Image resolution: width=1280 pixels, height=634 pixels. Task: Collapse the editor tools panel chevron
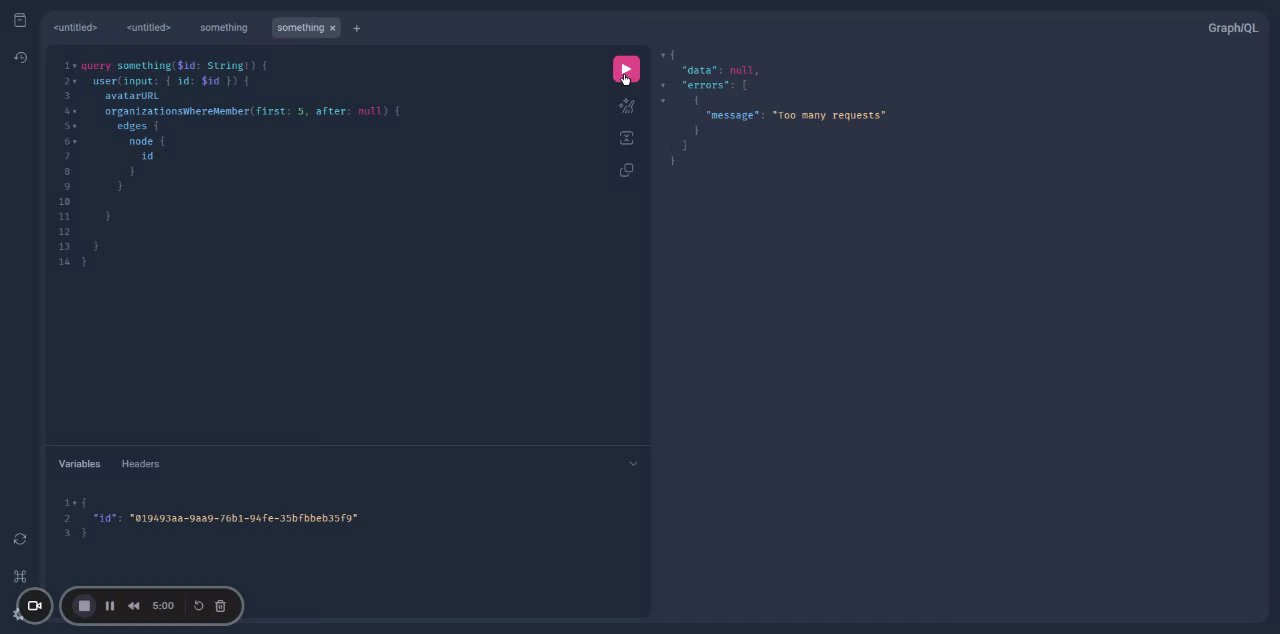(633, 463)
